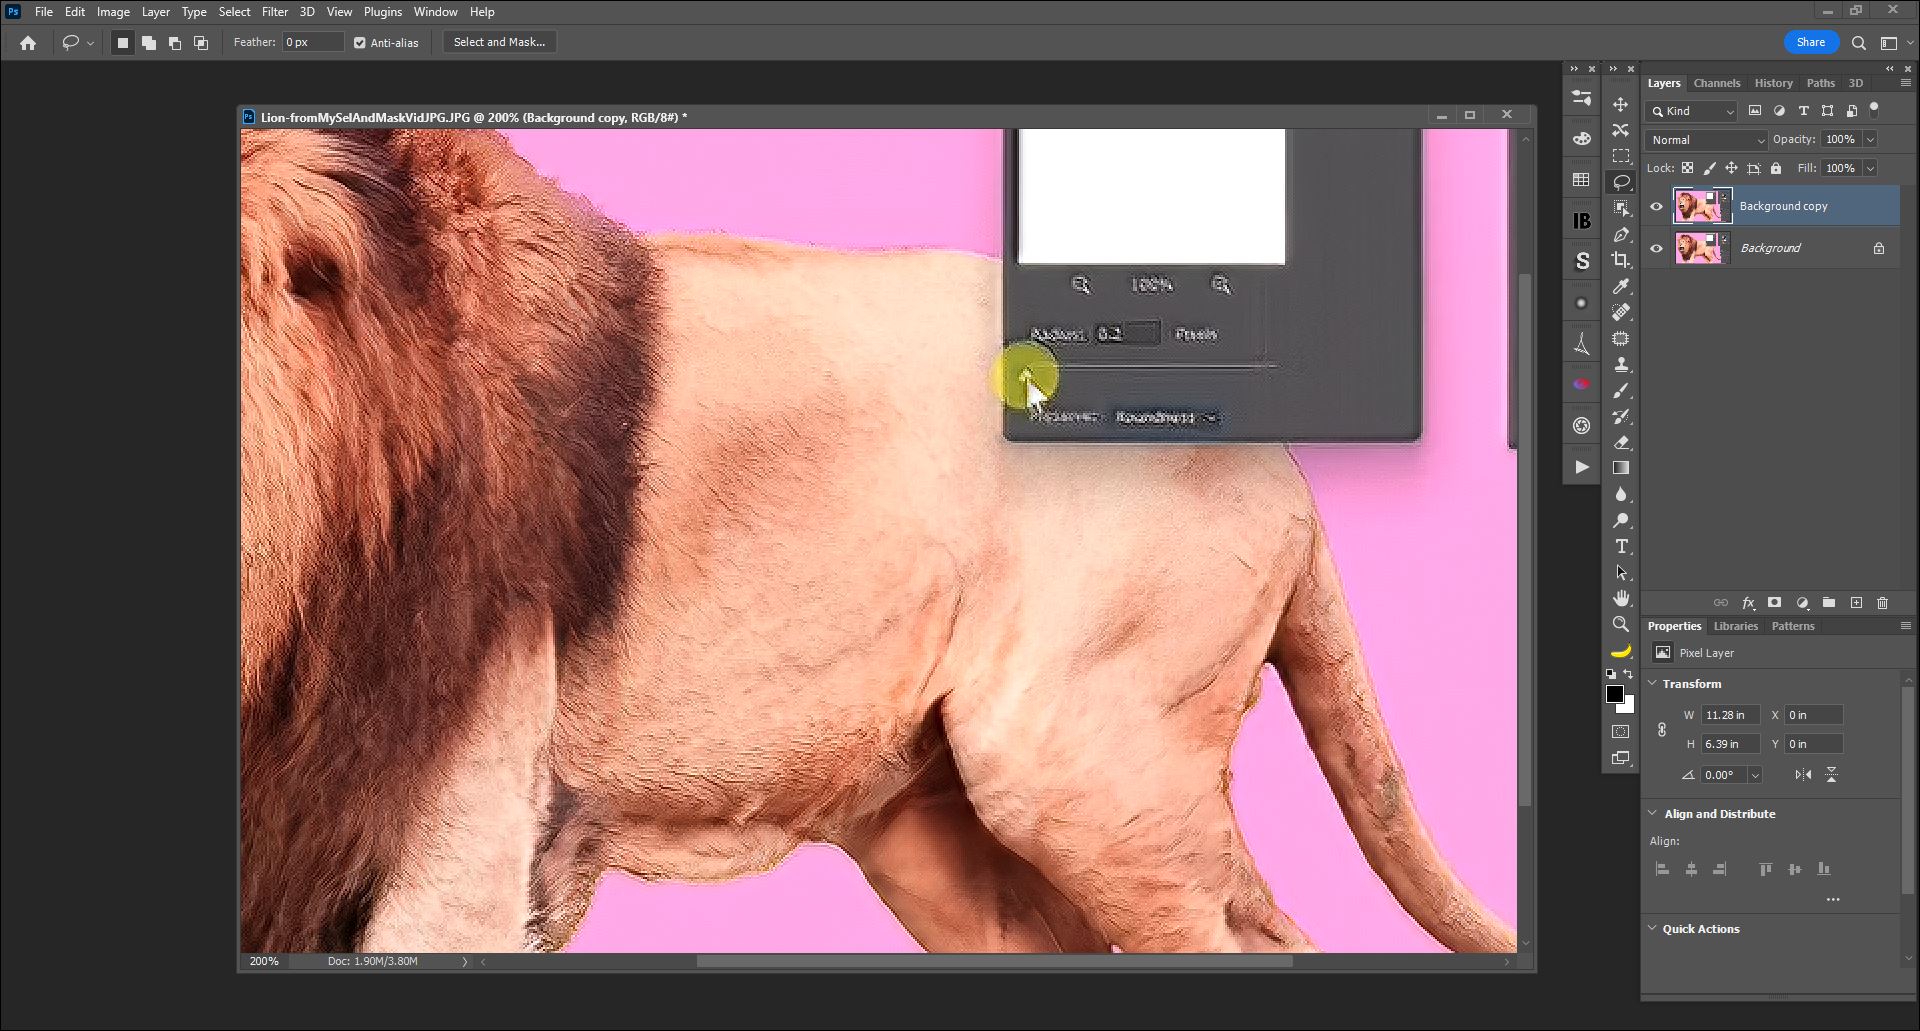Hide the Background layer visibility eye

(1656, 248)
